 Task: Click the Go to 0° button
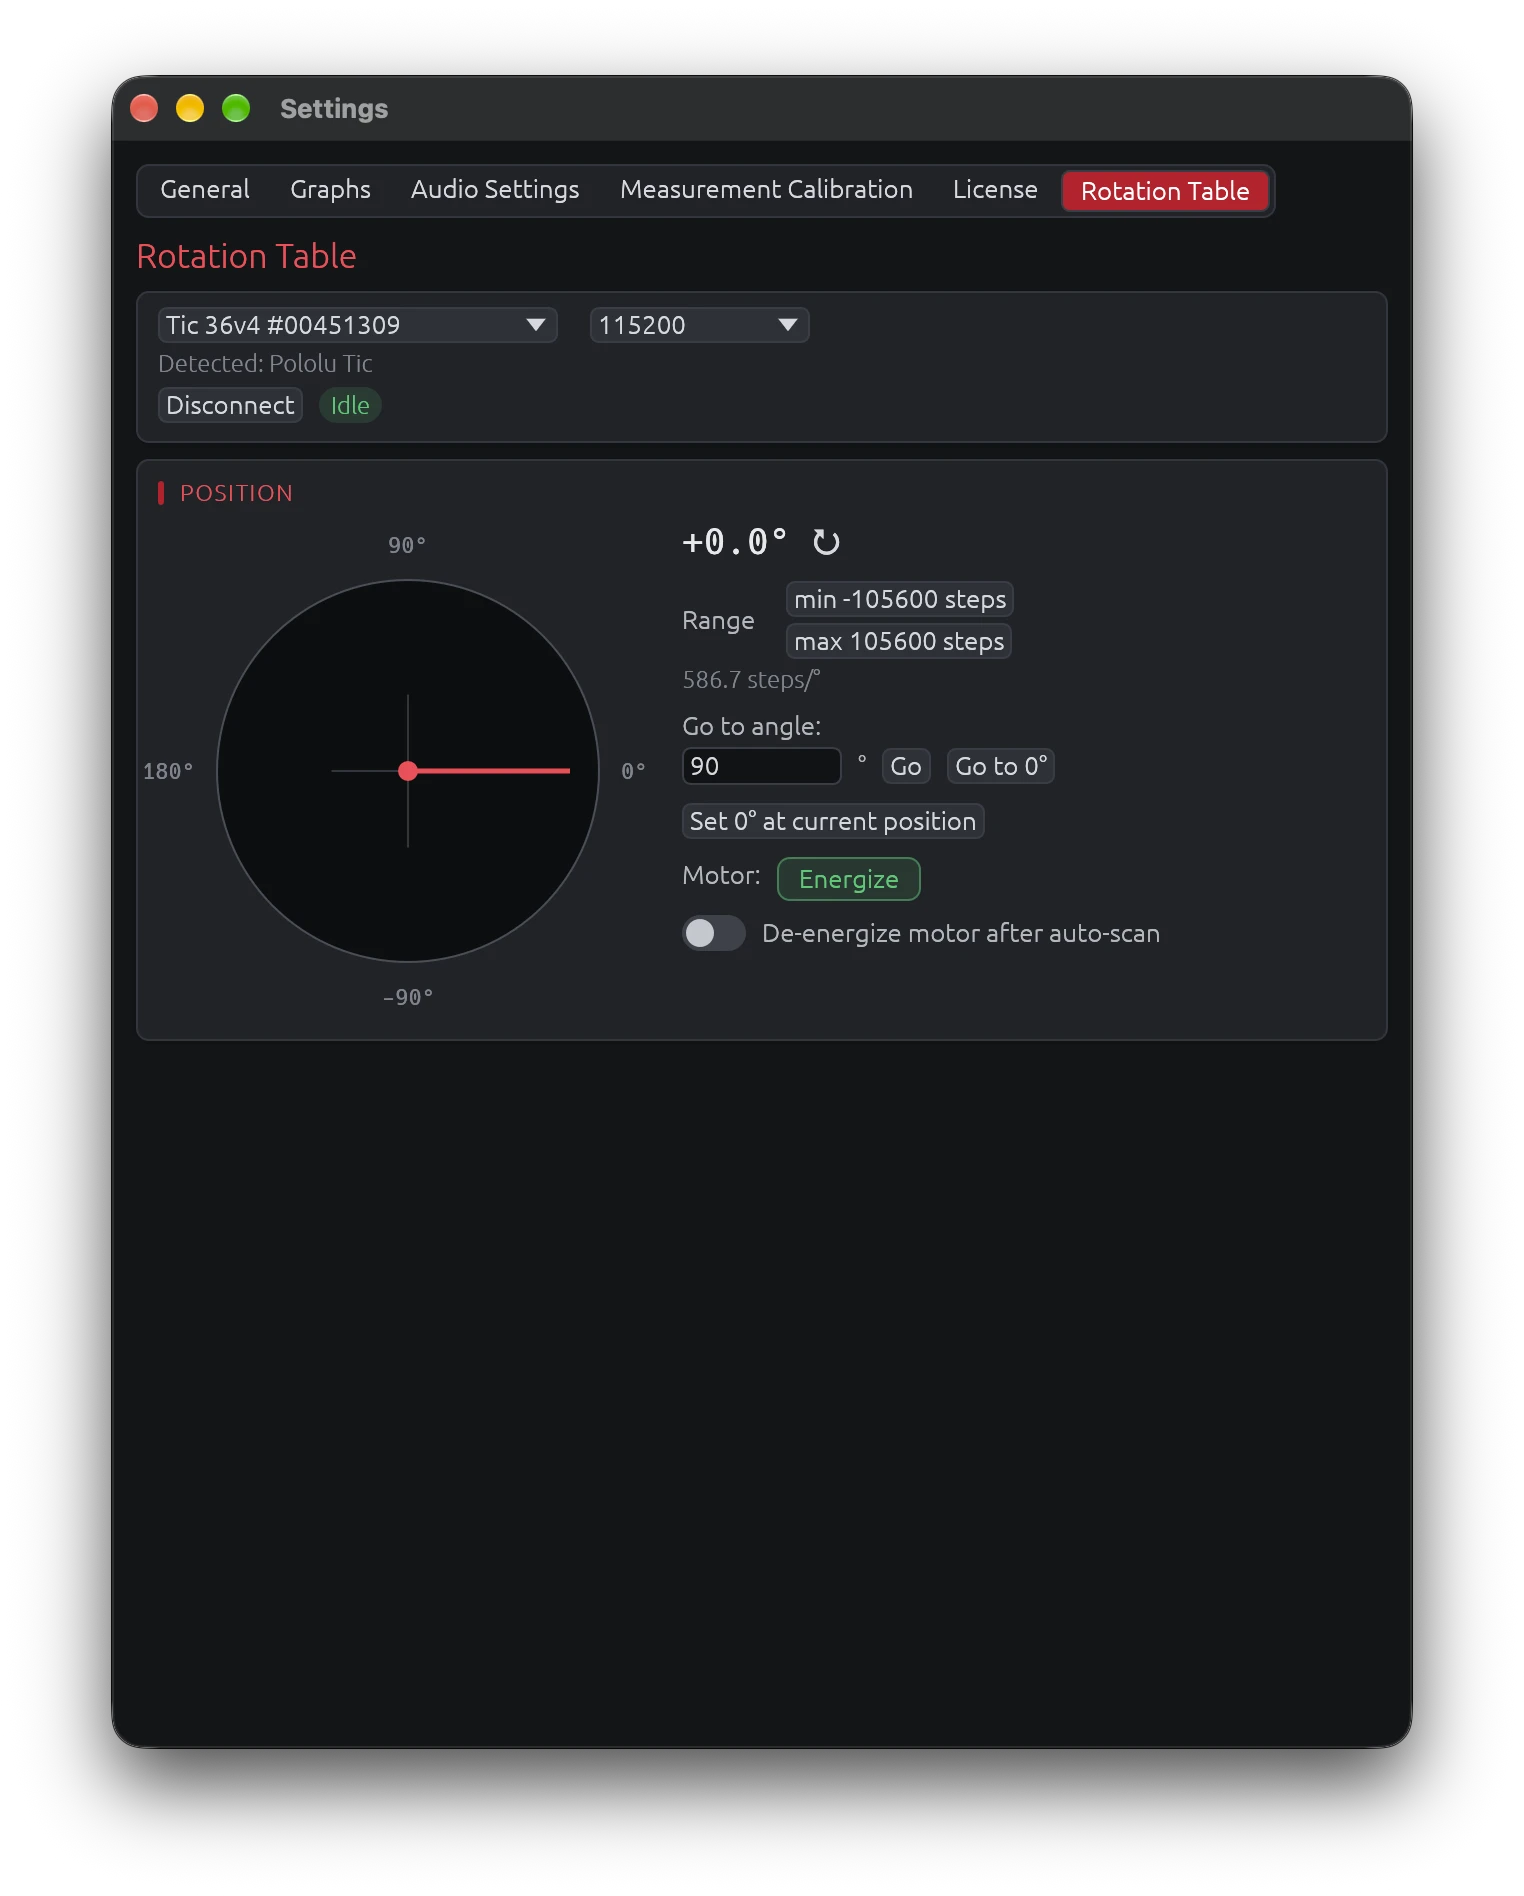pos(1001,766)
